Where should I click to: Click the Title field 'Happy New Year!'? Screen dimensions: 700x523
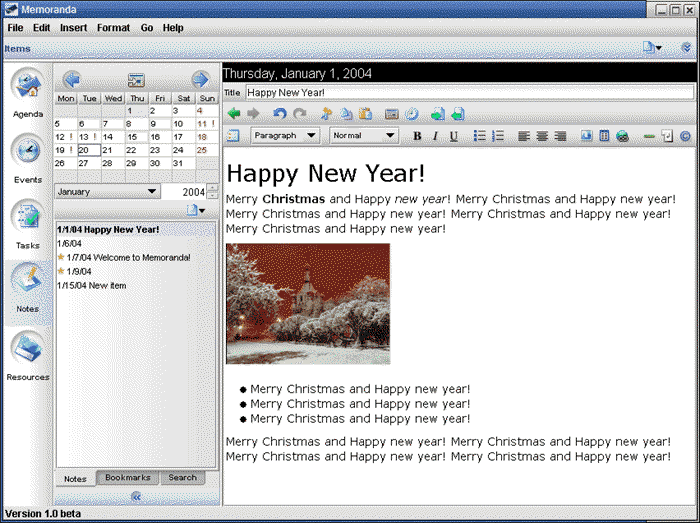(x=470, y=92)
